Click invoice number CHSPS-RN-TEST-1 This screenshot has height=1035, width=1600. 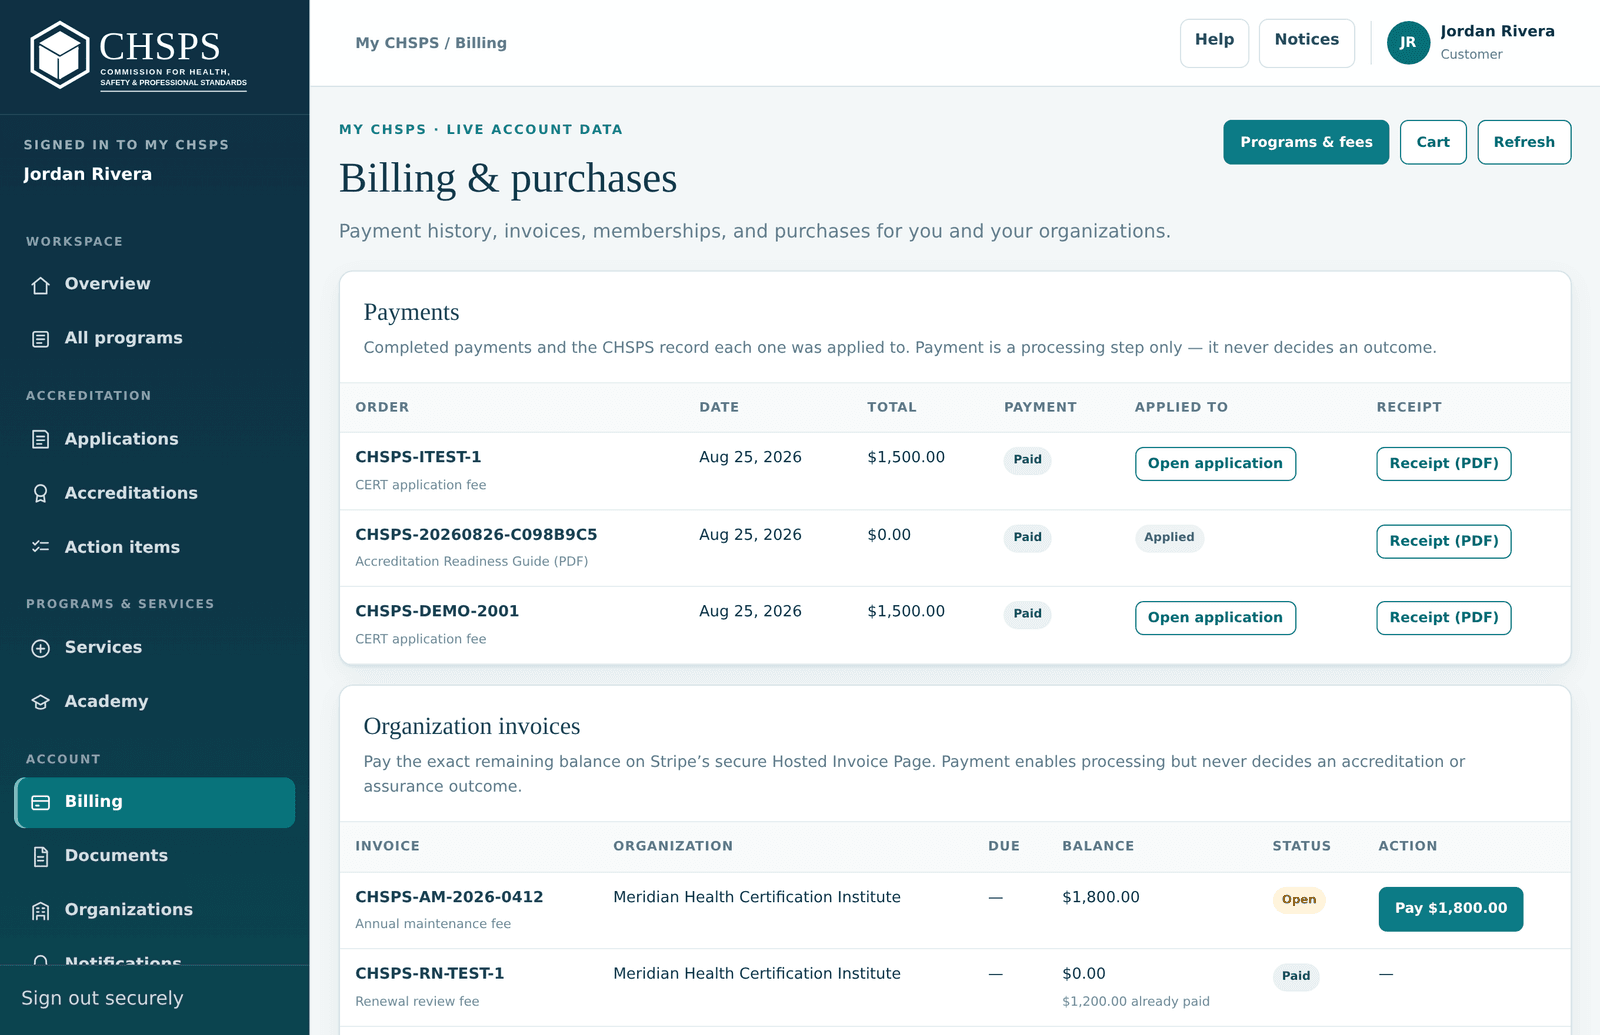tap(430, 974)
